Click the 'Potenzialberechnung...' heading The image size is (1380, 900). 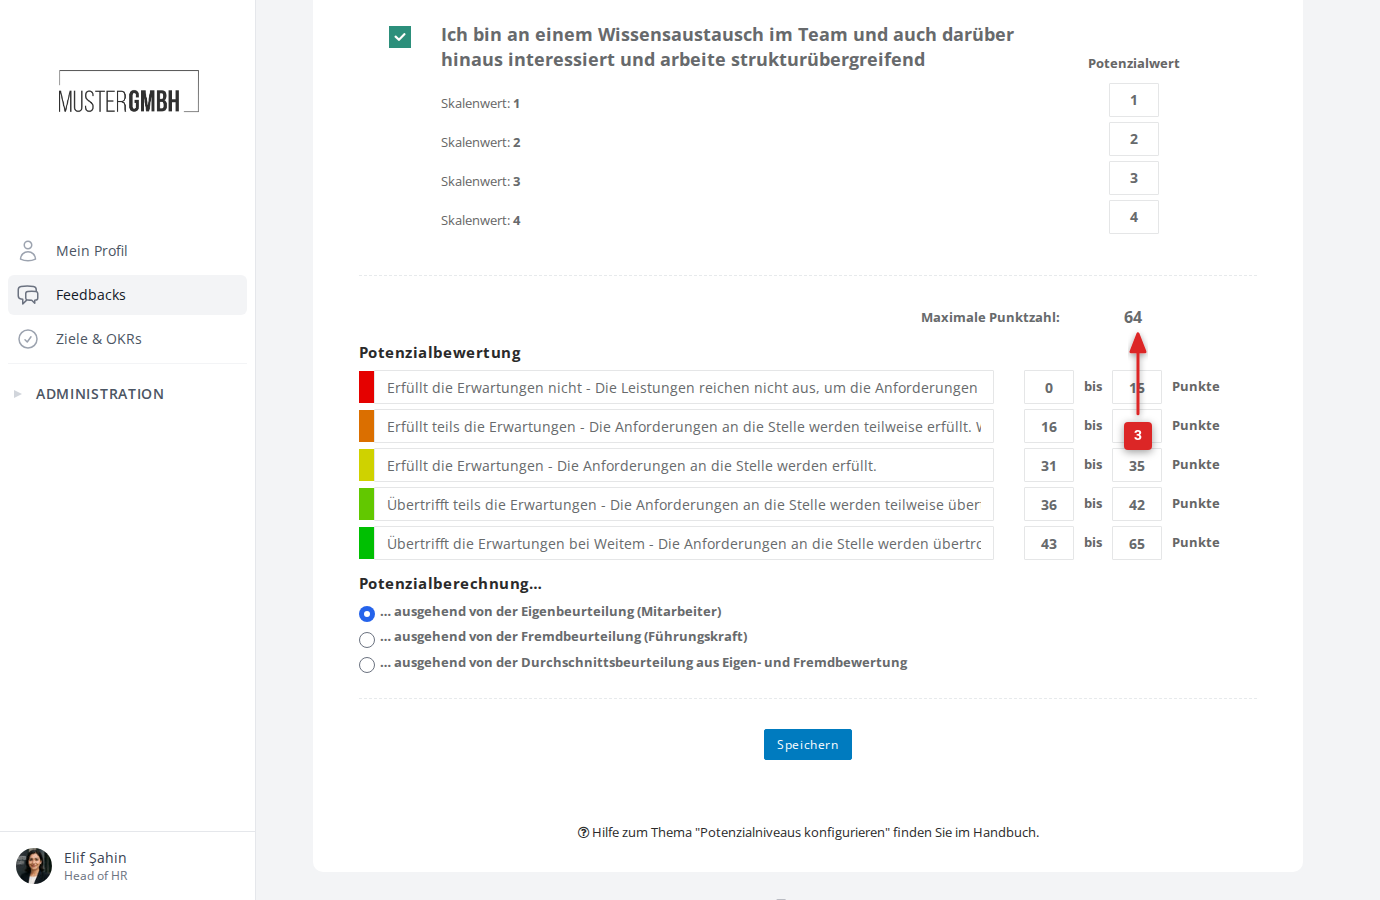(450, 584)
